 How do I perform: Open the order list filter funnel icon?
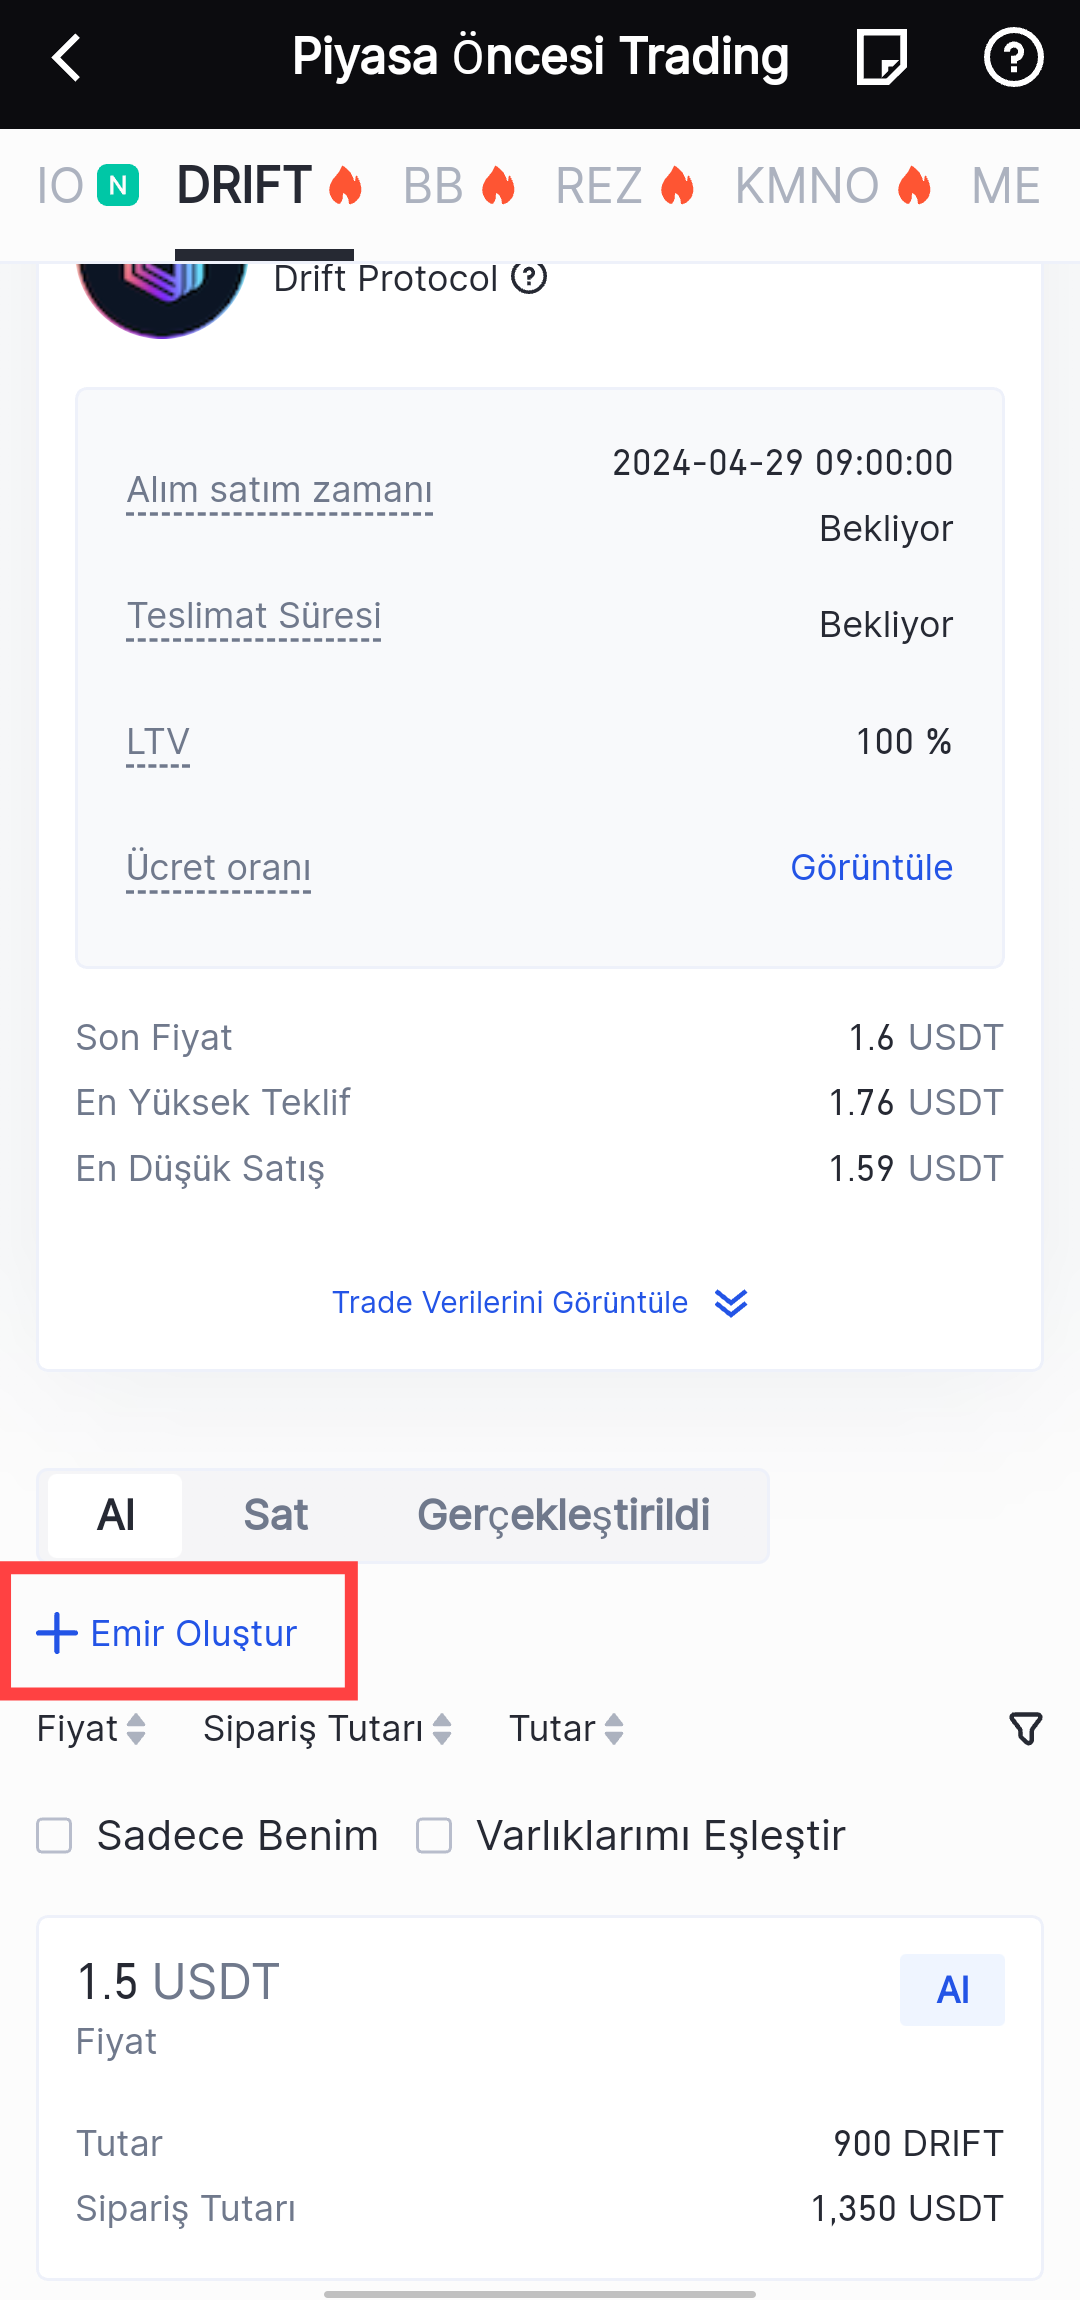(1025, 1729)
